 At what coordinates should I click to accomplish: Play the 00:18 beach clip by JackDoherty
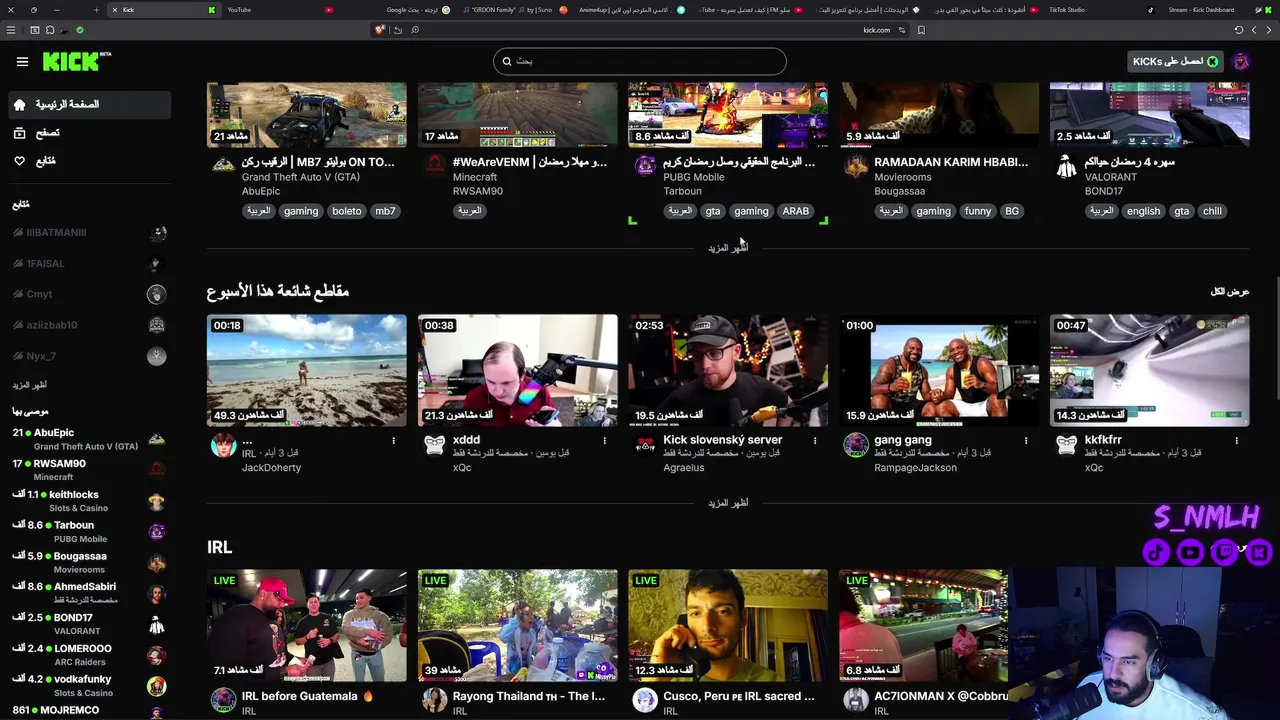307,370
